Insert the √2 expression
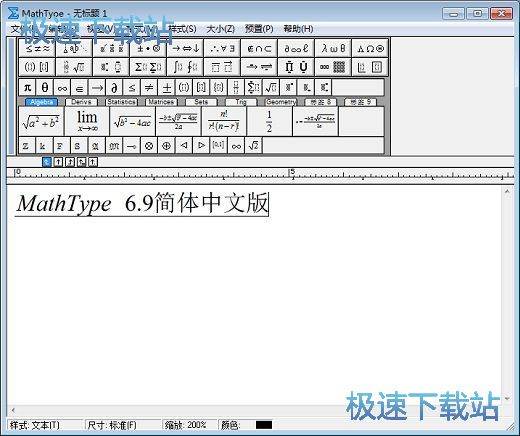This screenshot has height=436, width=520. pyautogui.click(x=253, y=146)
